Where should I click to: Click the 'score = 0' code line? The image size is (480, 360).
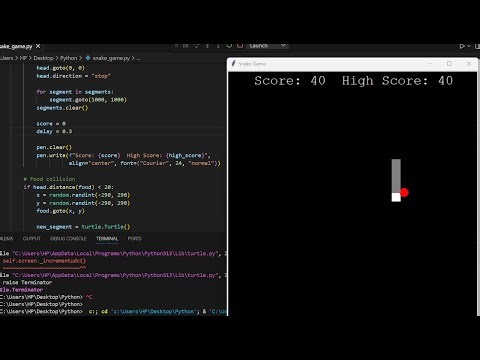pos(51,123)
